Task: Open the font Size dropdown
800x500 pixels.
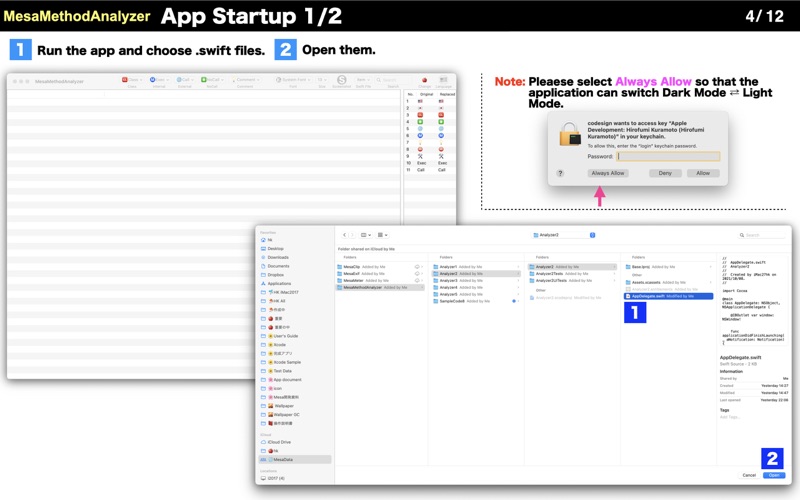Action: pyautogui.click(x=322, y=80)
